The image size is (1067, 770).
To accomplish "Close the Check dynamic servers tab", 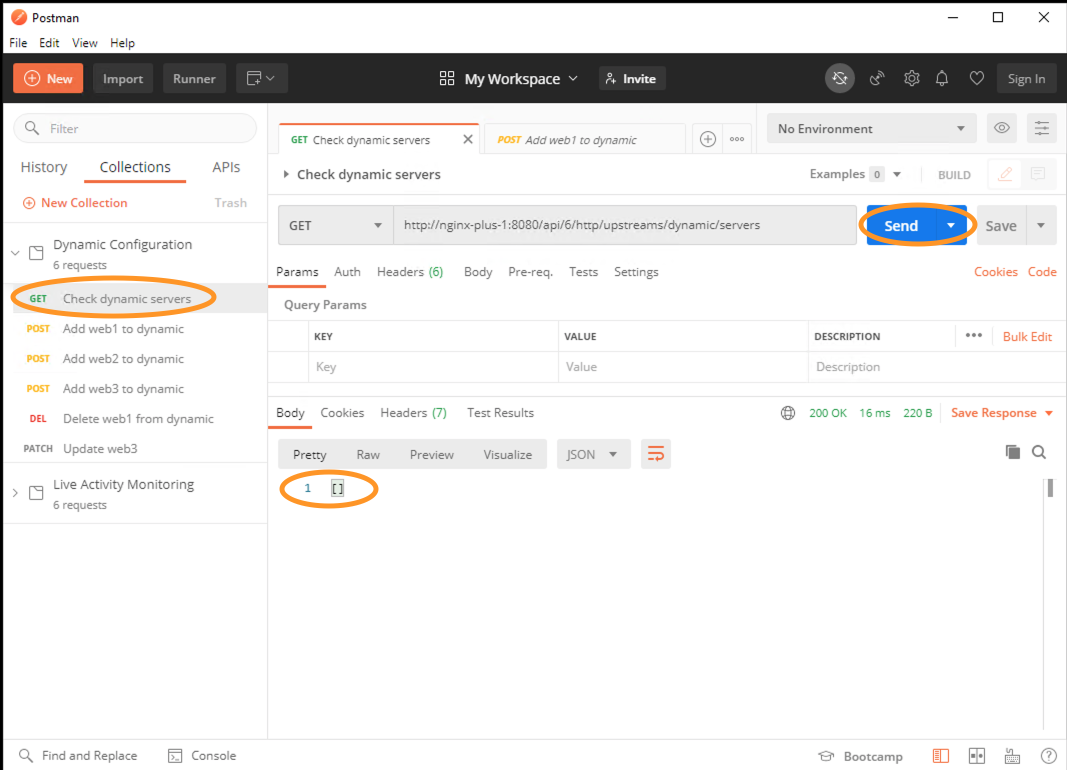I will (x=467, y=139).
